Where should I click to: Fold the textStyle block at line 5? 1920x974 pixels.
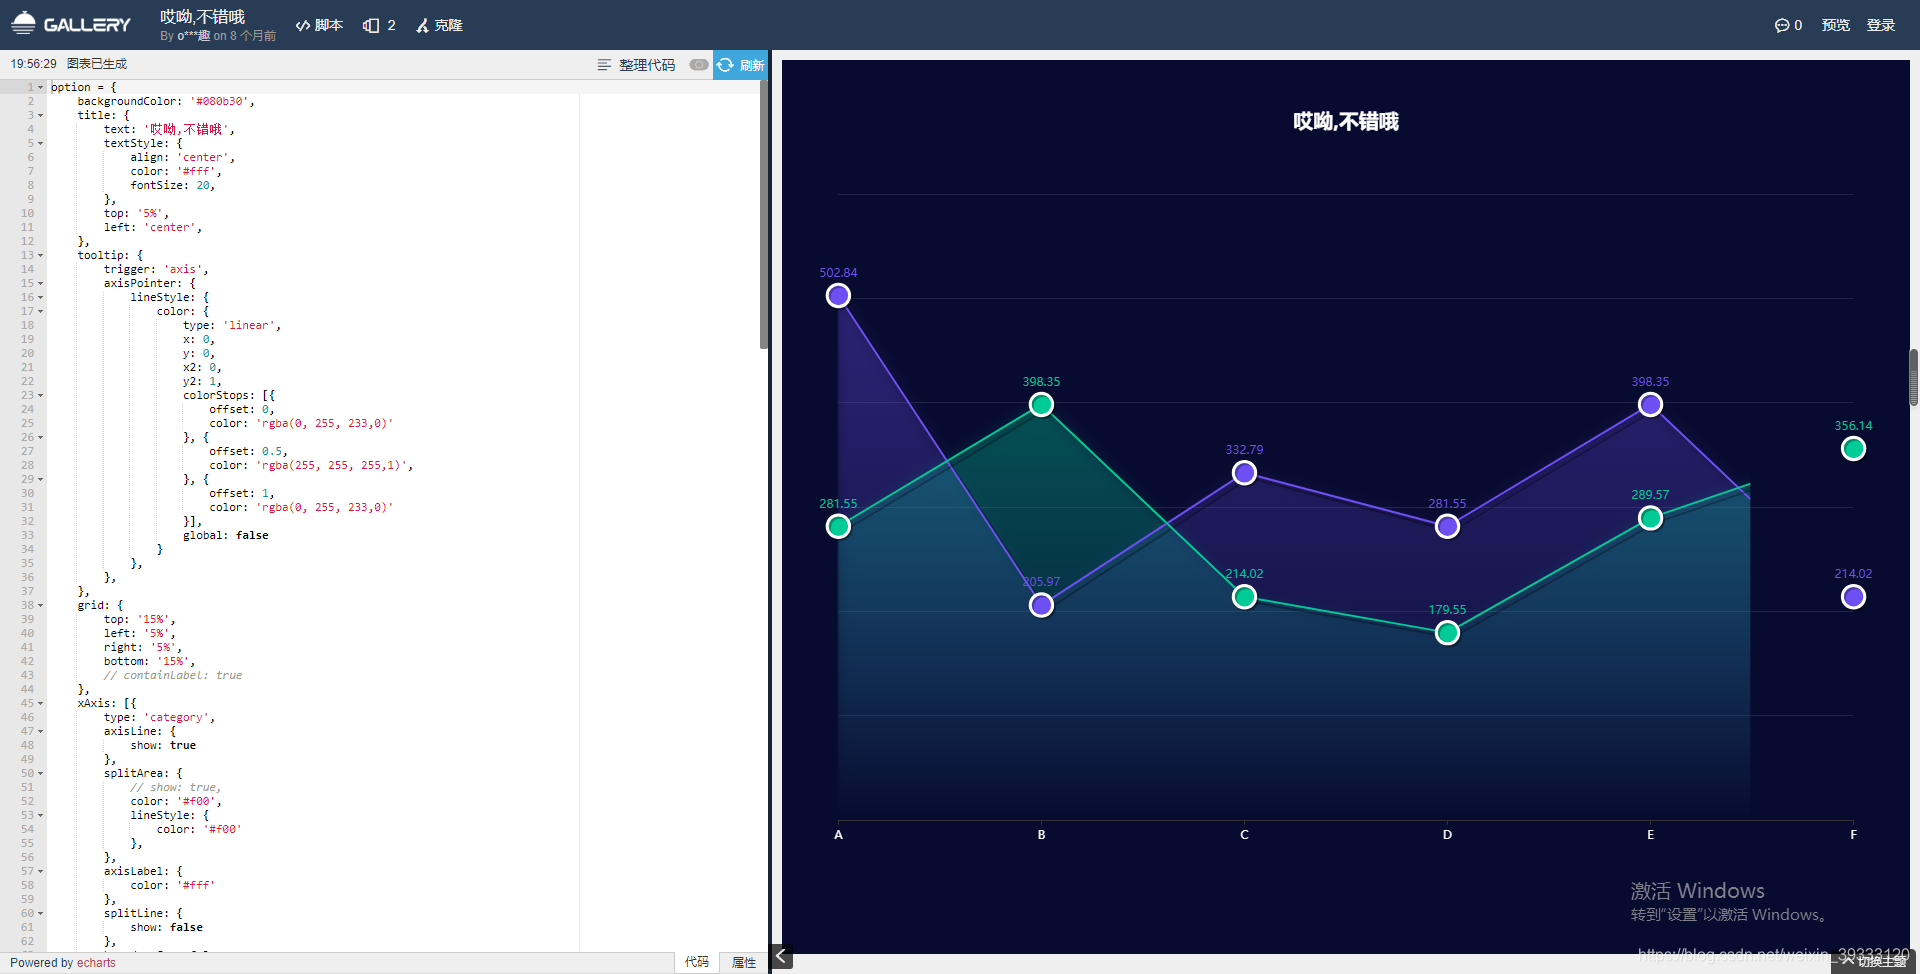(41, 143)
